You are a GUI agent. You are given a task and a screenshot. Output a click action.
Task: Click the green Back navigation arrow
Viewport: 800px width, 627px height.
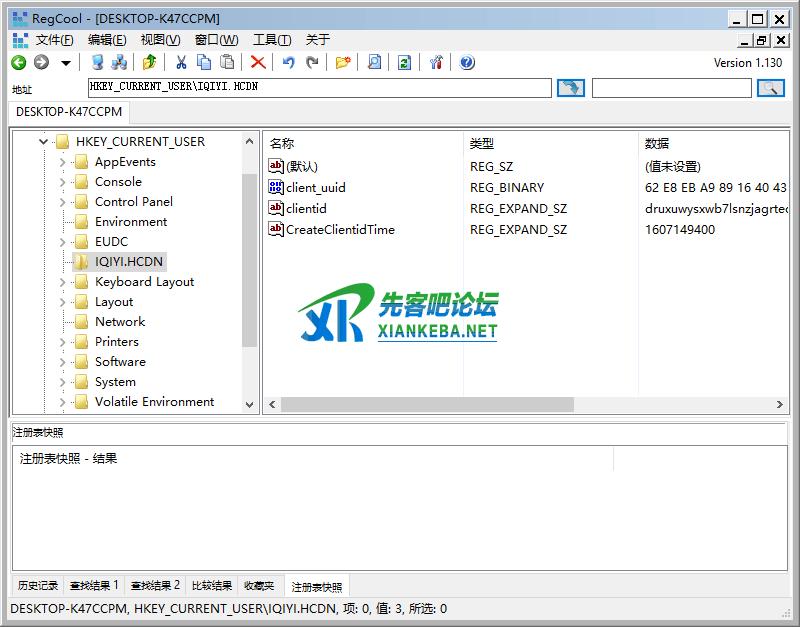click(18, 62)
